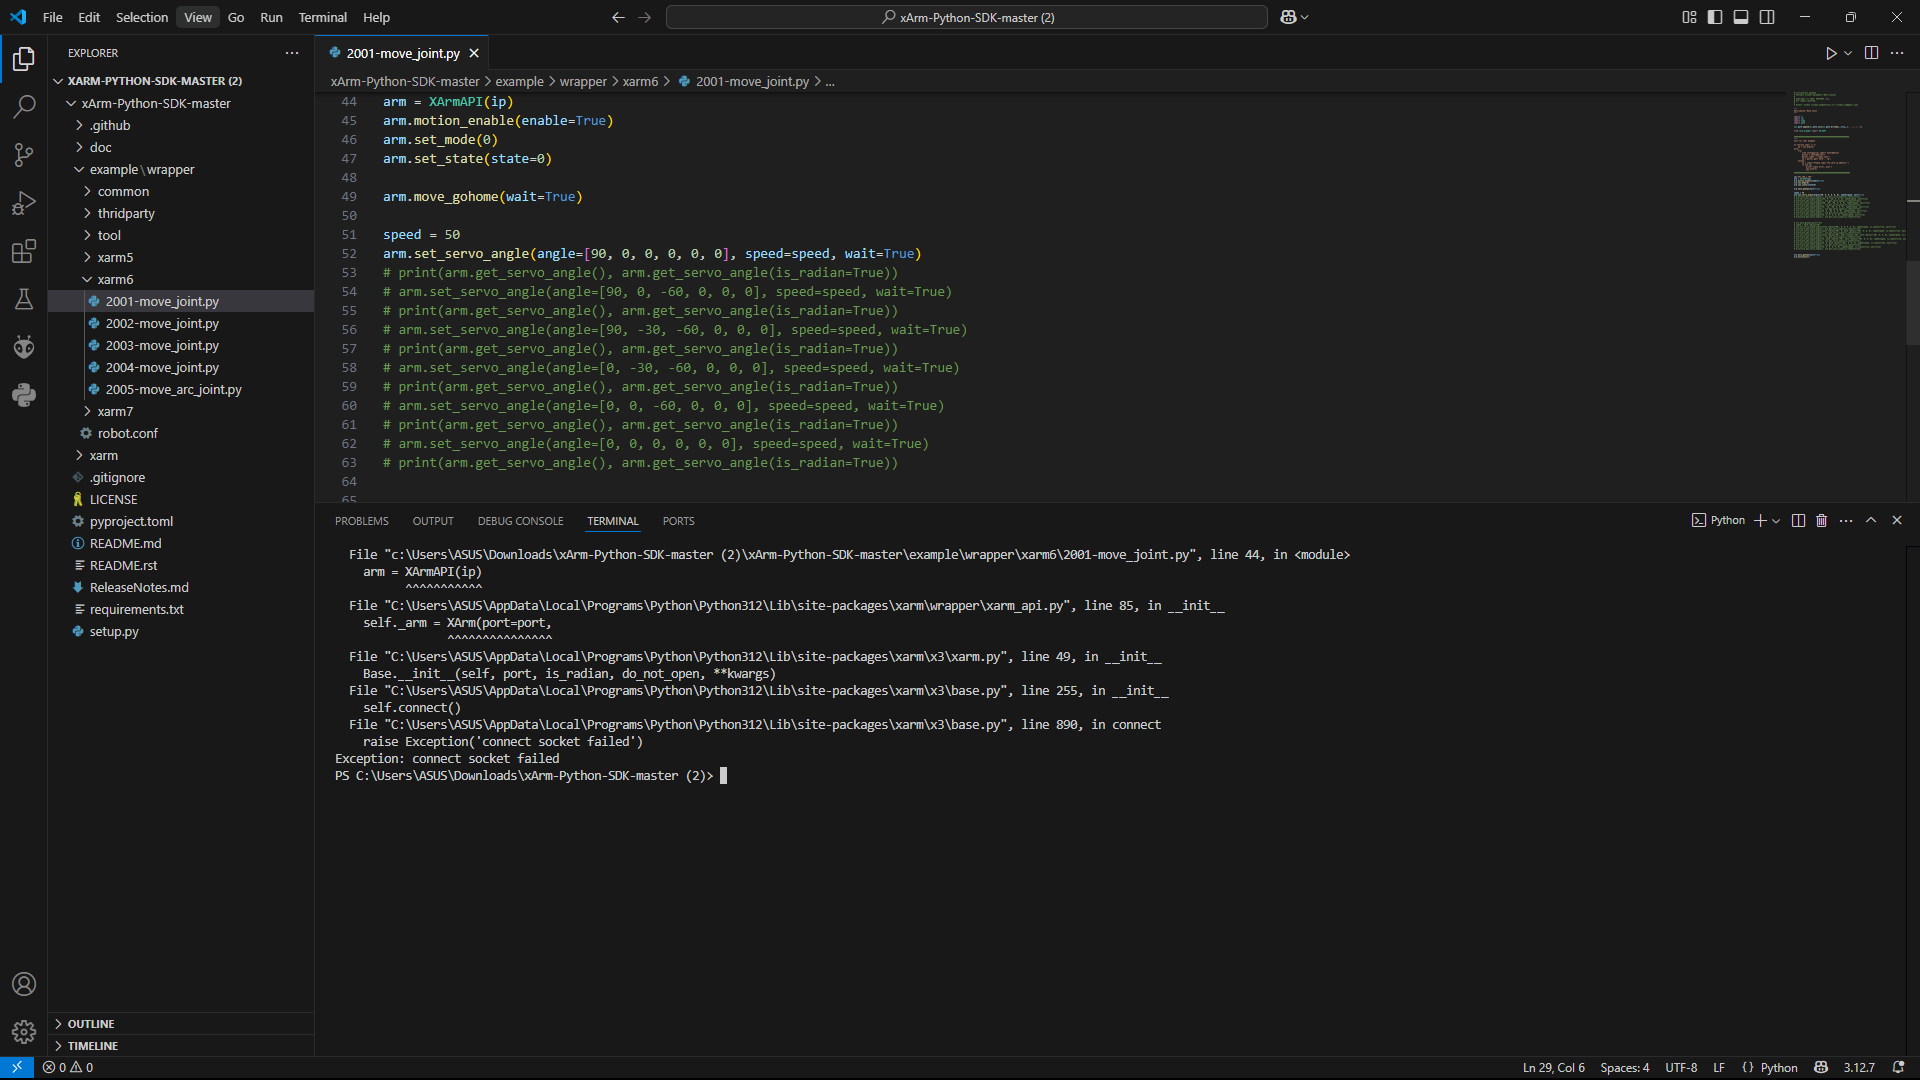The width and height of the screenshot is (1920, 1080).
Task: Toggle Secondary Side Bar visibility
Action: pyautogui.click(x=1767, y=17)
